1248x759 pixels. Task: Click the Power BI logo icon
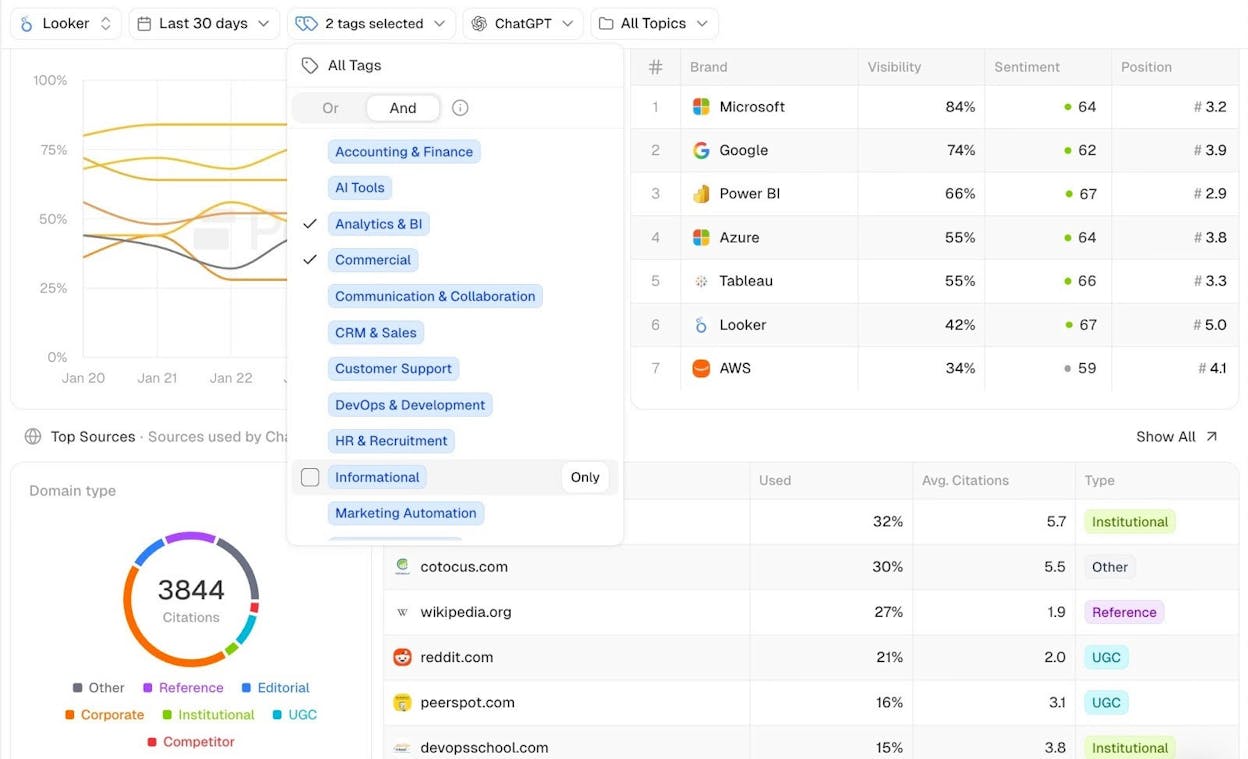click(x=701, y=194)
